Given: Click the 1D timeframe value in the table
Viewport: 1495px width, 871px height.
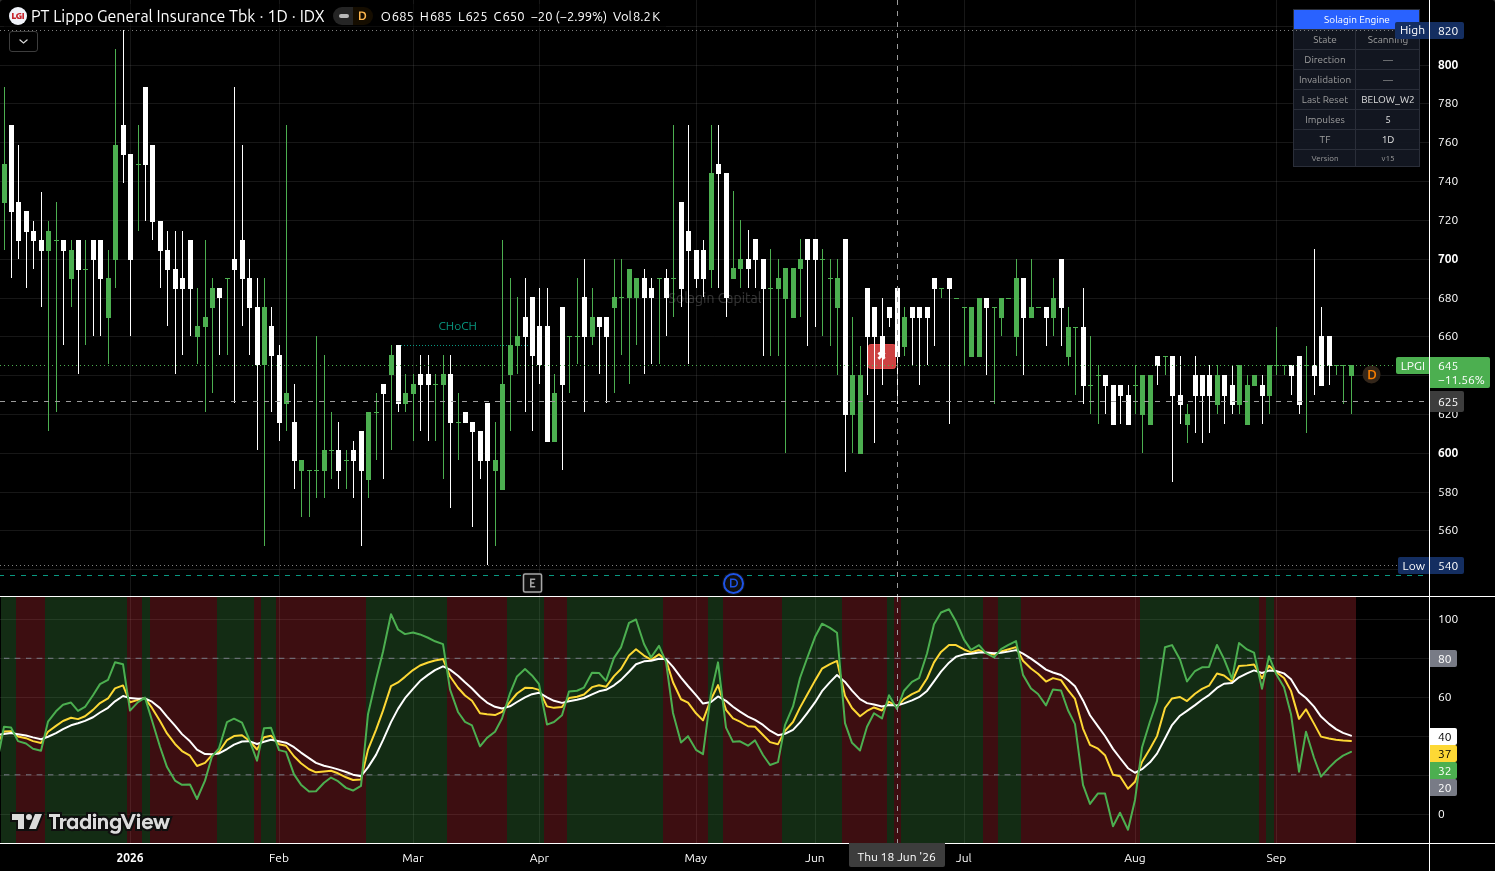Looking at the screenshot, I should click(x=1387, y=140).
